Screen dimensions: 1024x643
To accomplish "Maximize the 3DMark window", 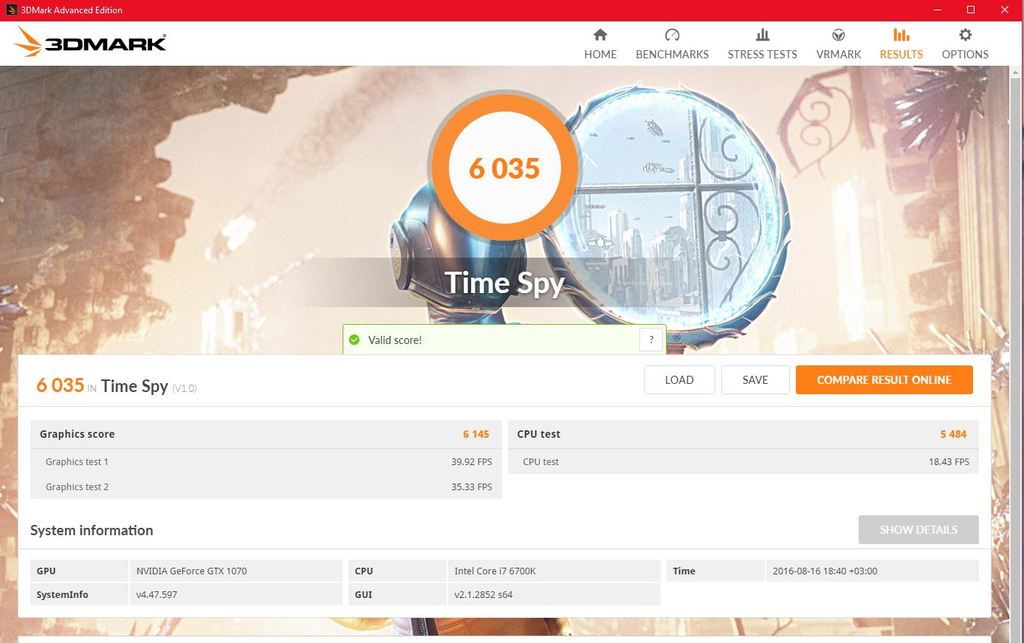I will click(971, 10).
